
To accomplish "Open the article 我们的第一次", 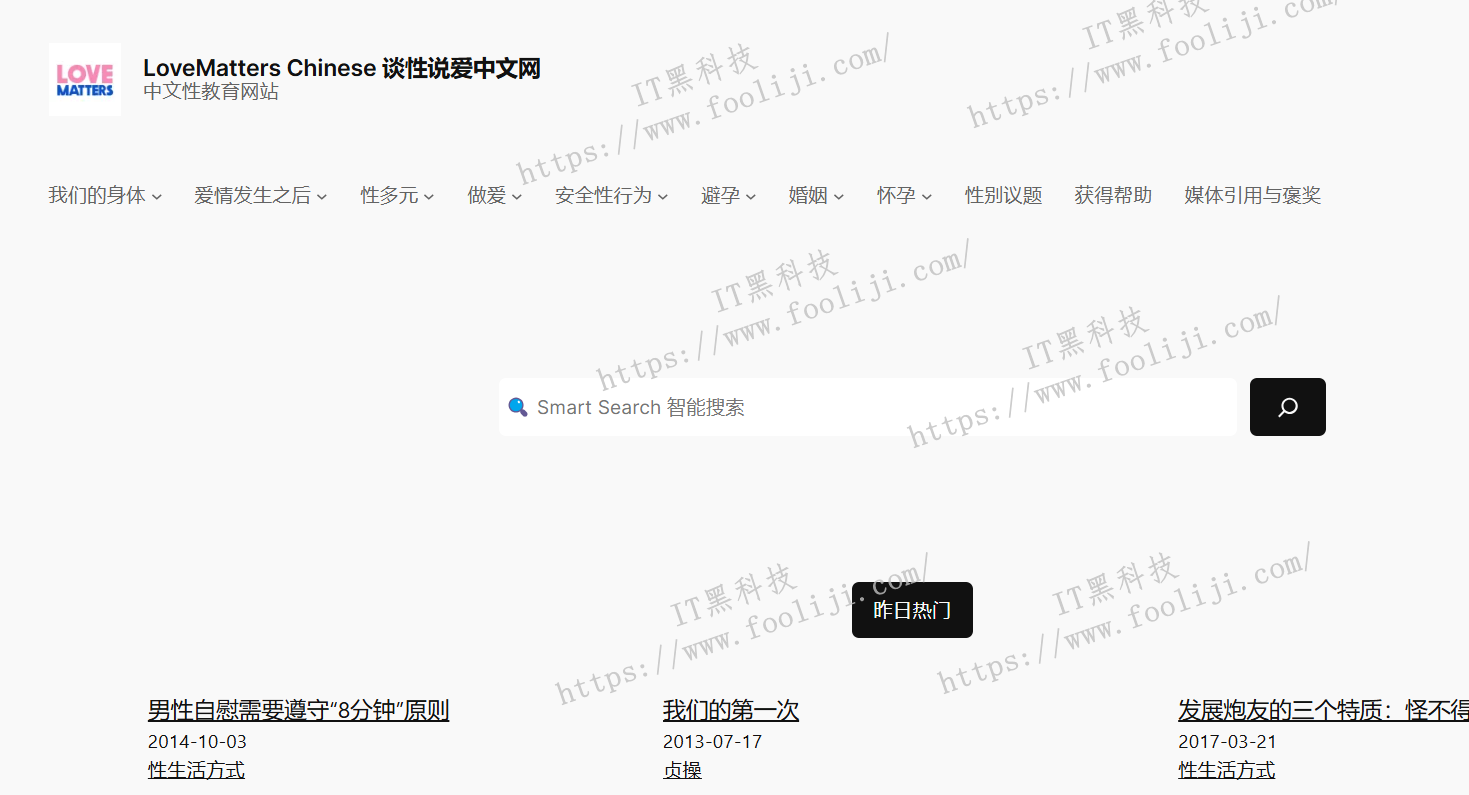I will 730,709.
